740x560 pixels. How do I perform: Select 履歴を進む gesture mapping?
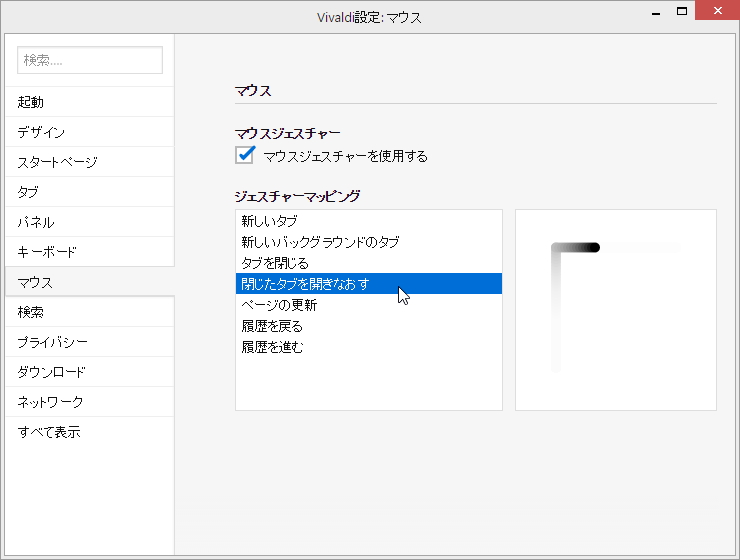coord(369,347)
